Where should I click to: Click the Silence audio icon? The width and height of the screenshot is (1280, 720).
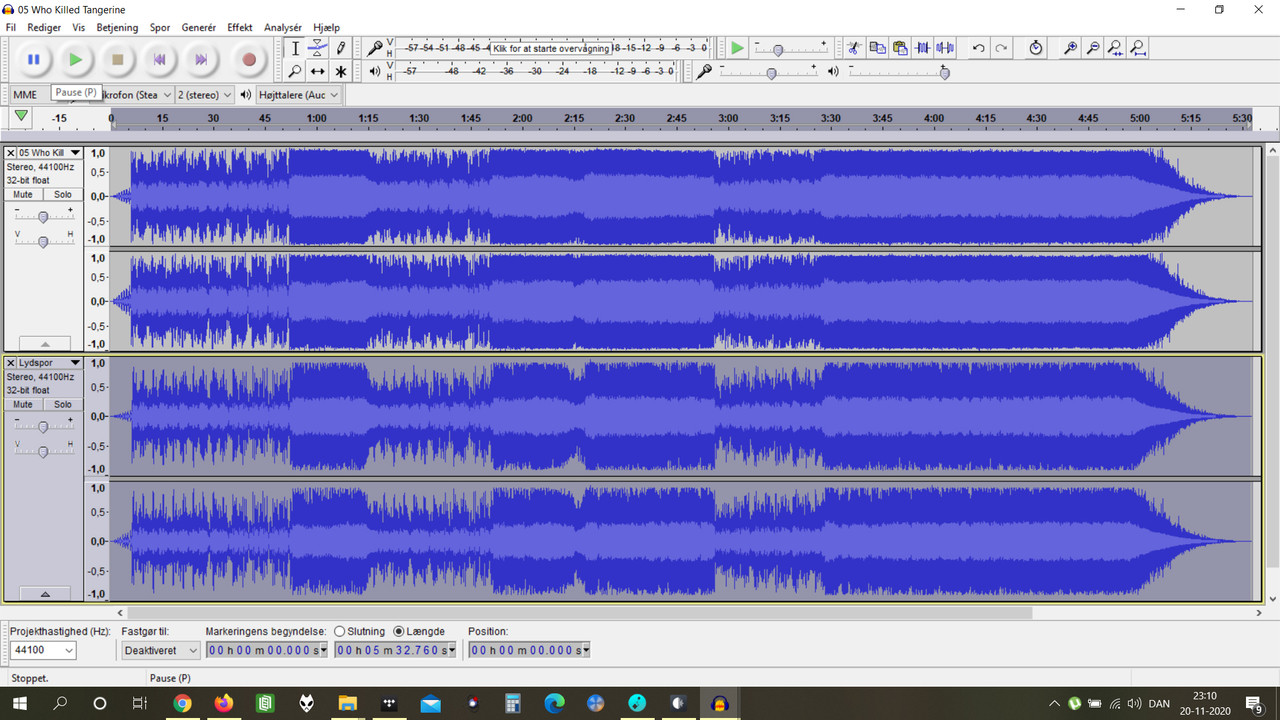pyautogui.click(x=945, y=48)
